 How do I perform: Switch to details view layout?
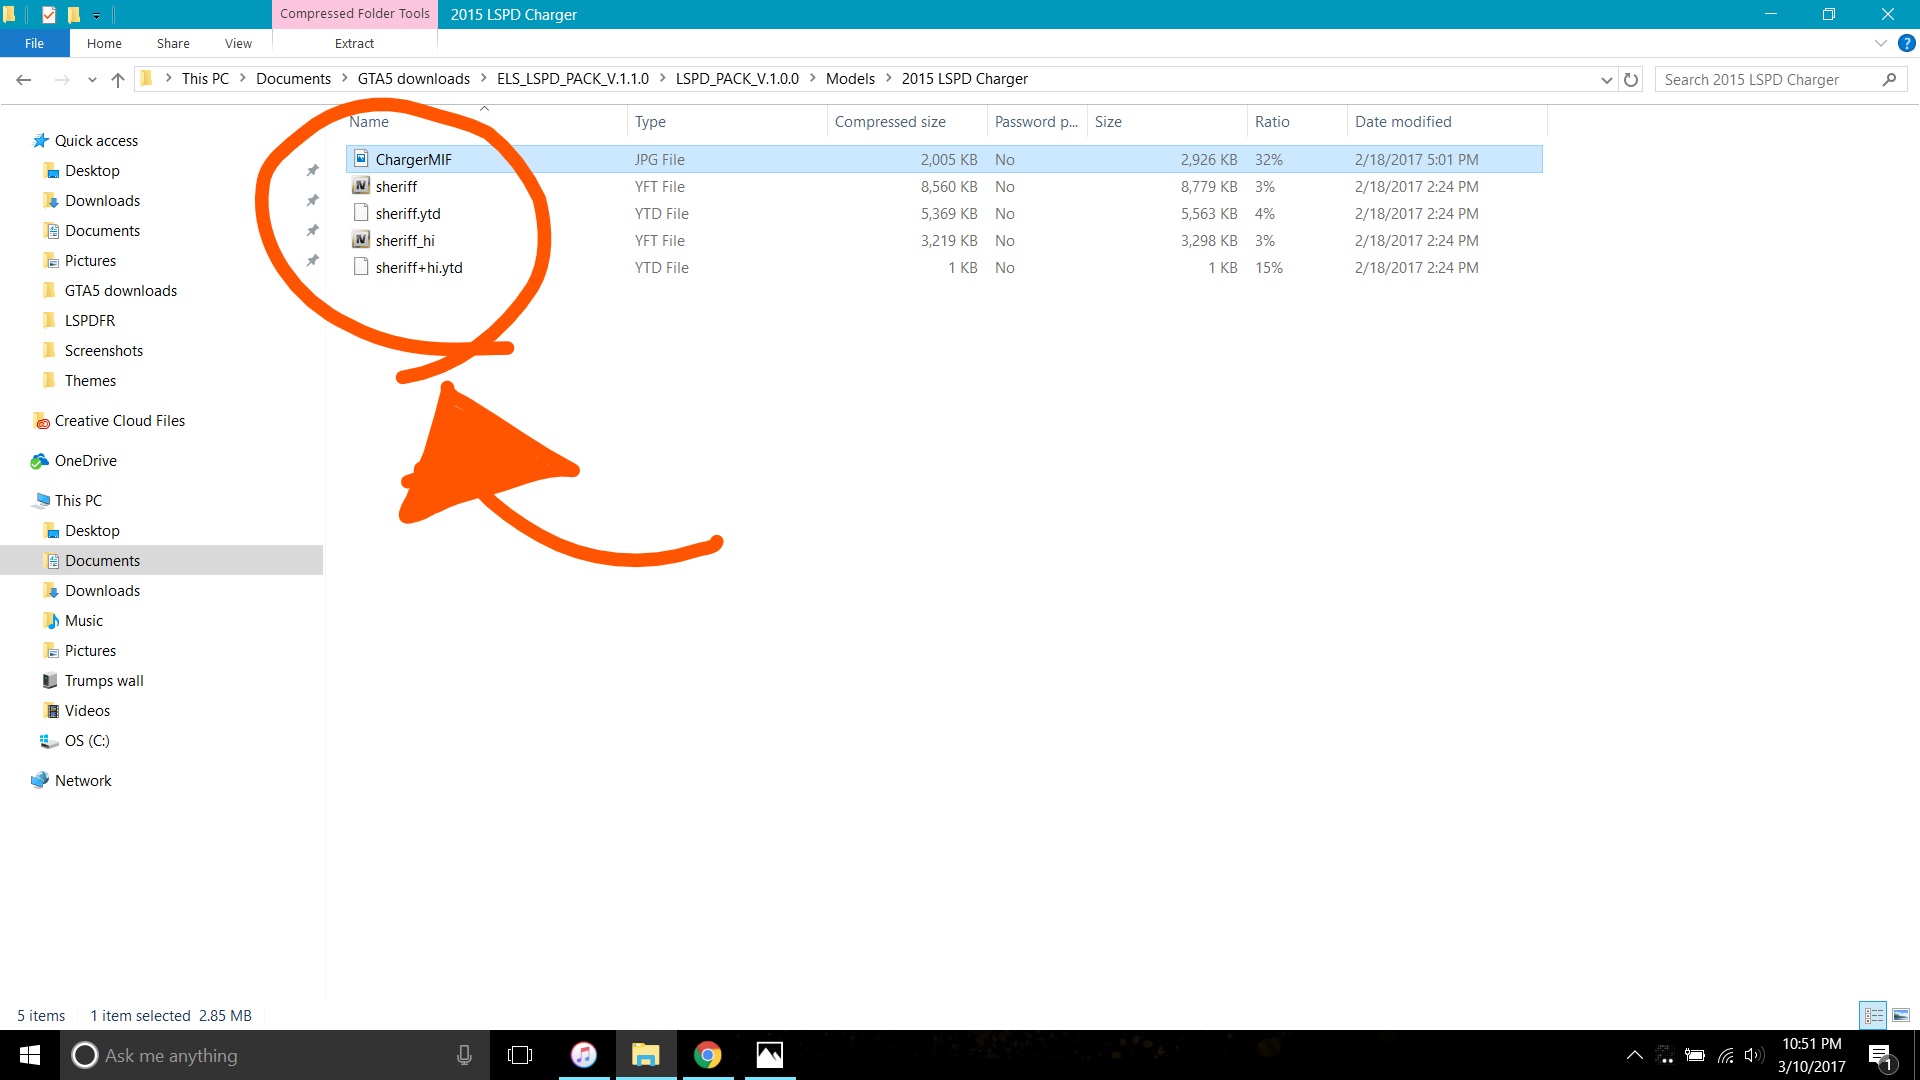click(x=1873, y=1015)
